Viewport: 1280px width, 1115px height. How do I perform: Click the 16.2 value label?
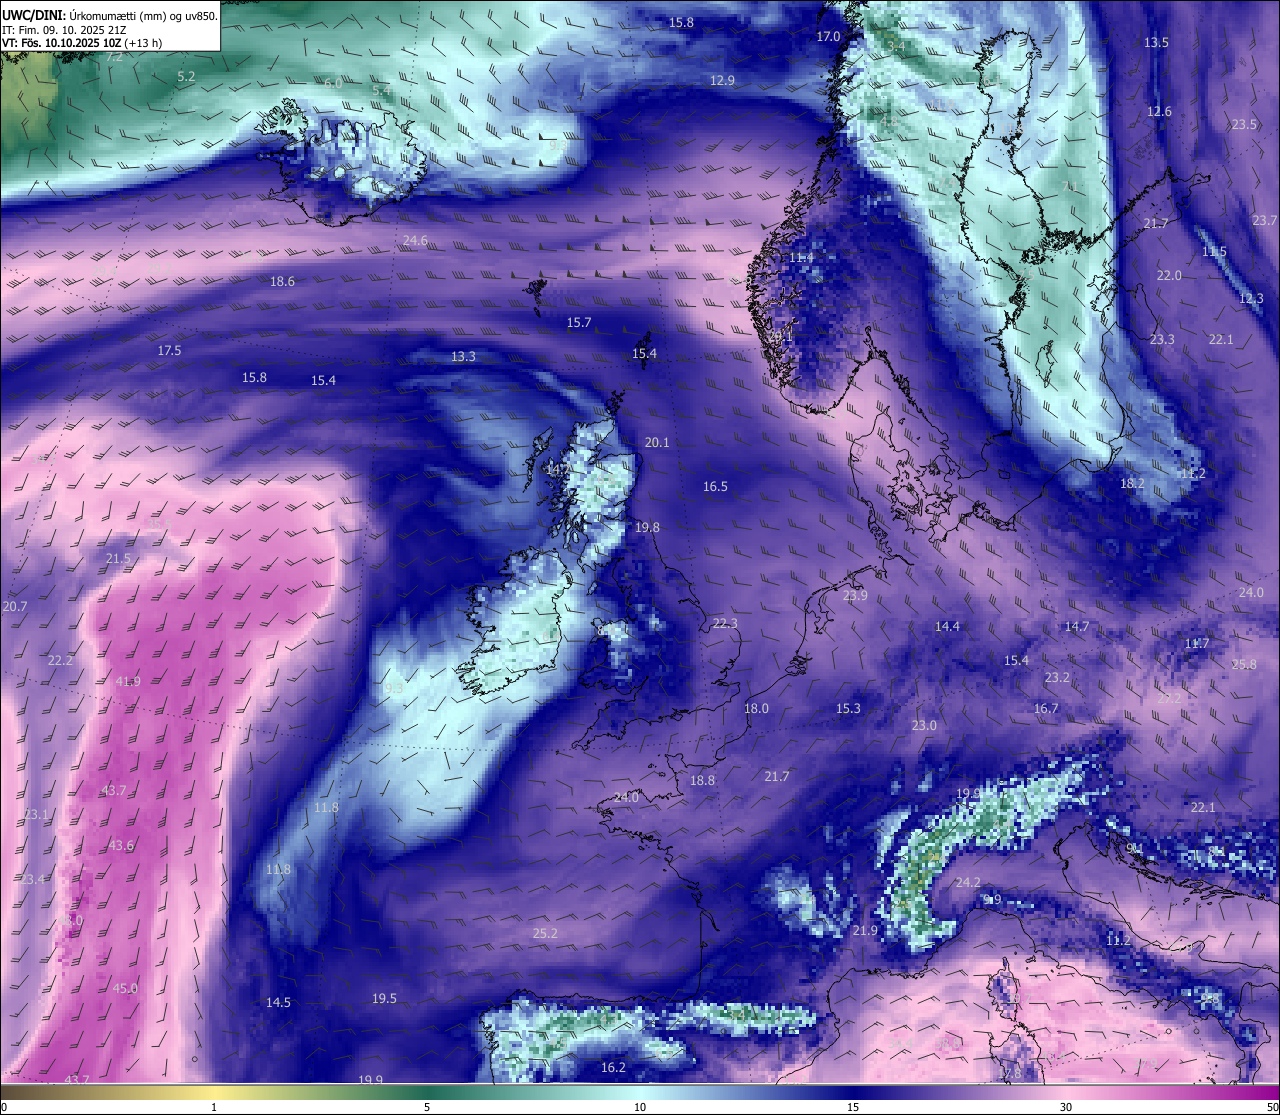tap(612, 1067)
